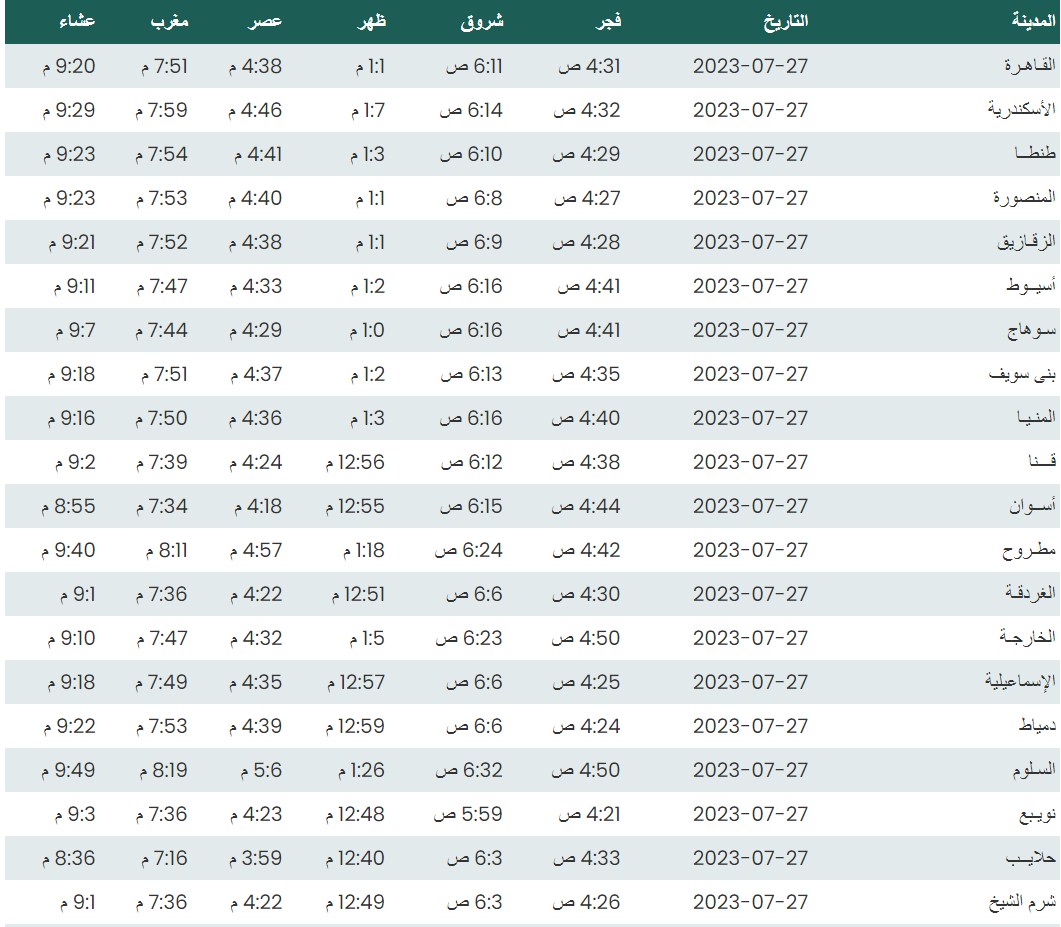The image size is (1061, 927).
Task: Select the Isha time 9:49 for السلوم
Action: pyautogui.click(x=69, y=770)
